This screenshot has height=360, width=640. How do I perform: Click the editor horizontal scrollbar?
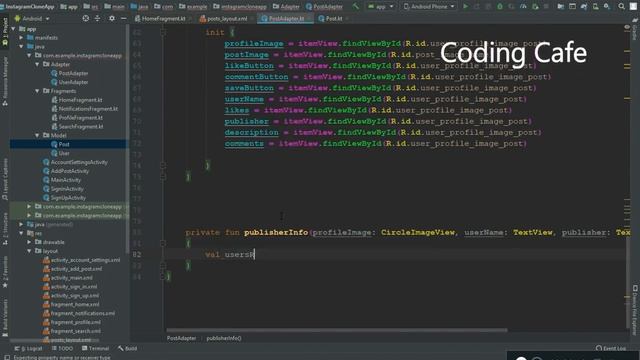coord(337,330)
